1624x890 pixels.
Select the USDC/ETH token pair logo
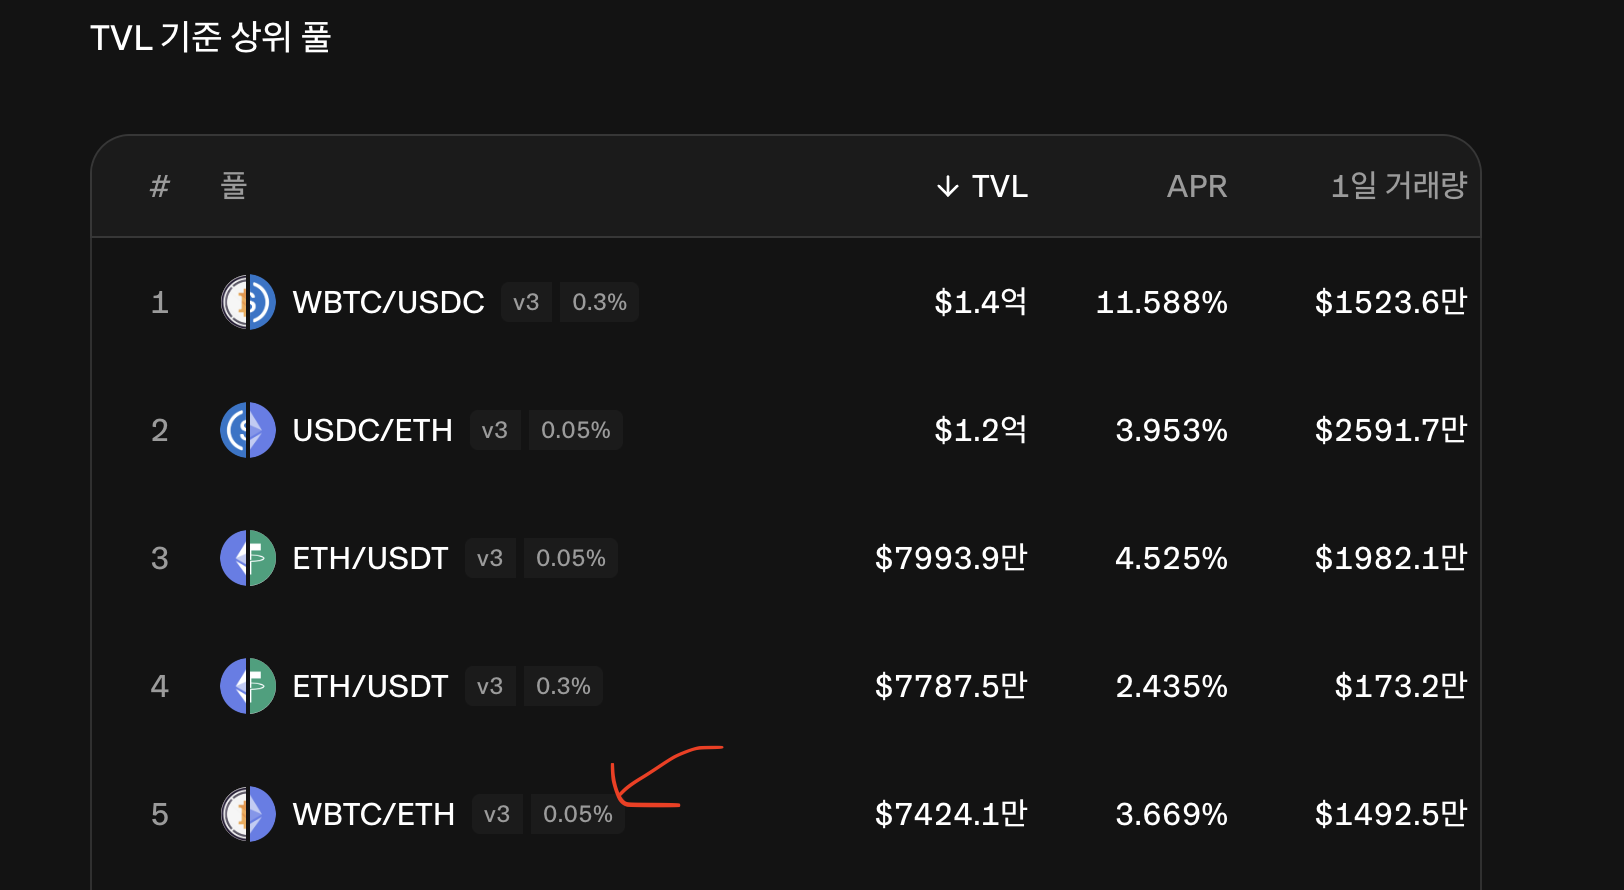(247, 429)
